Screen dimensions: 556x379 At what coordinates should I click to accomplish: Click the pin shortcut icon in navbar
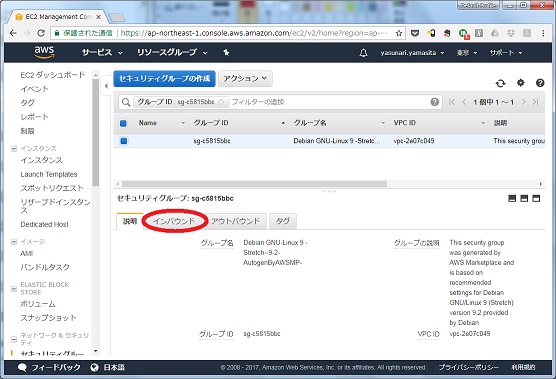tap(226, 52)
